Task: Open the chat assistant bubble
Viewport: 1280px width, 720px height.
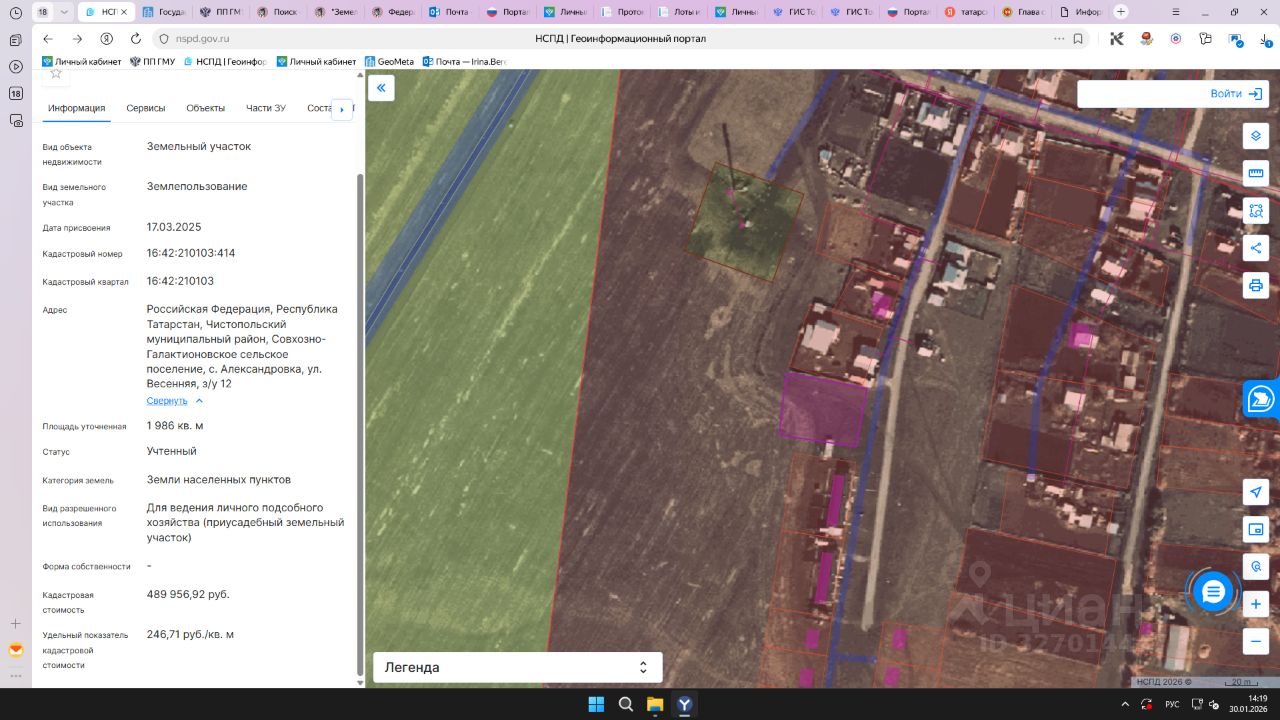Action: click(1213, 592)
